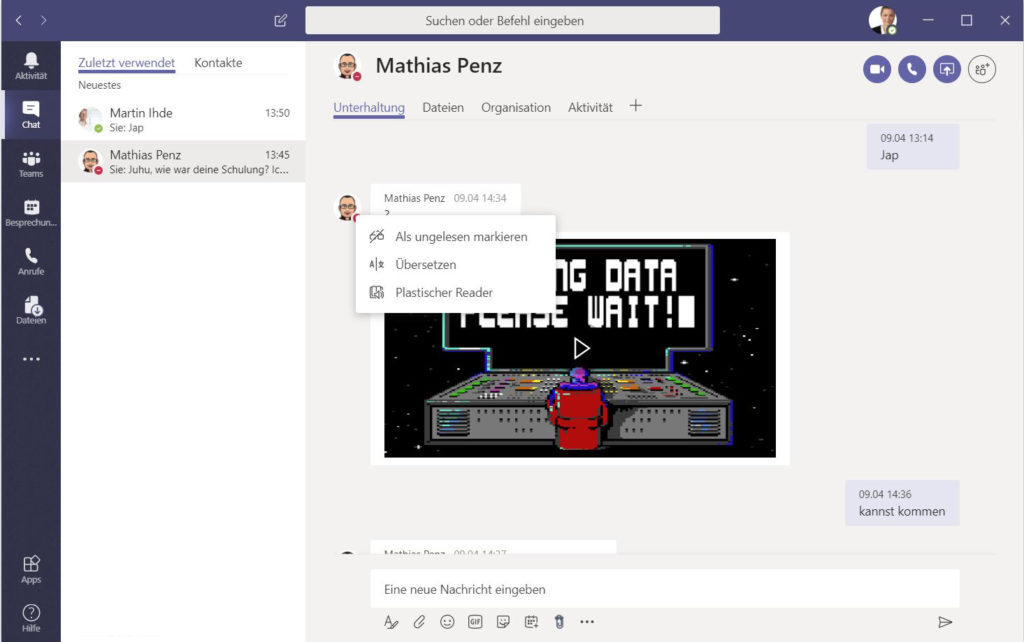Start a new chat with compose icon
1024x642 pixels.
click(281, 20)
